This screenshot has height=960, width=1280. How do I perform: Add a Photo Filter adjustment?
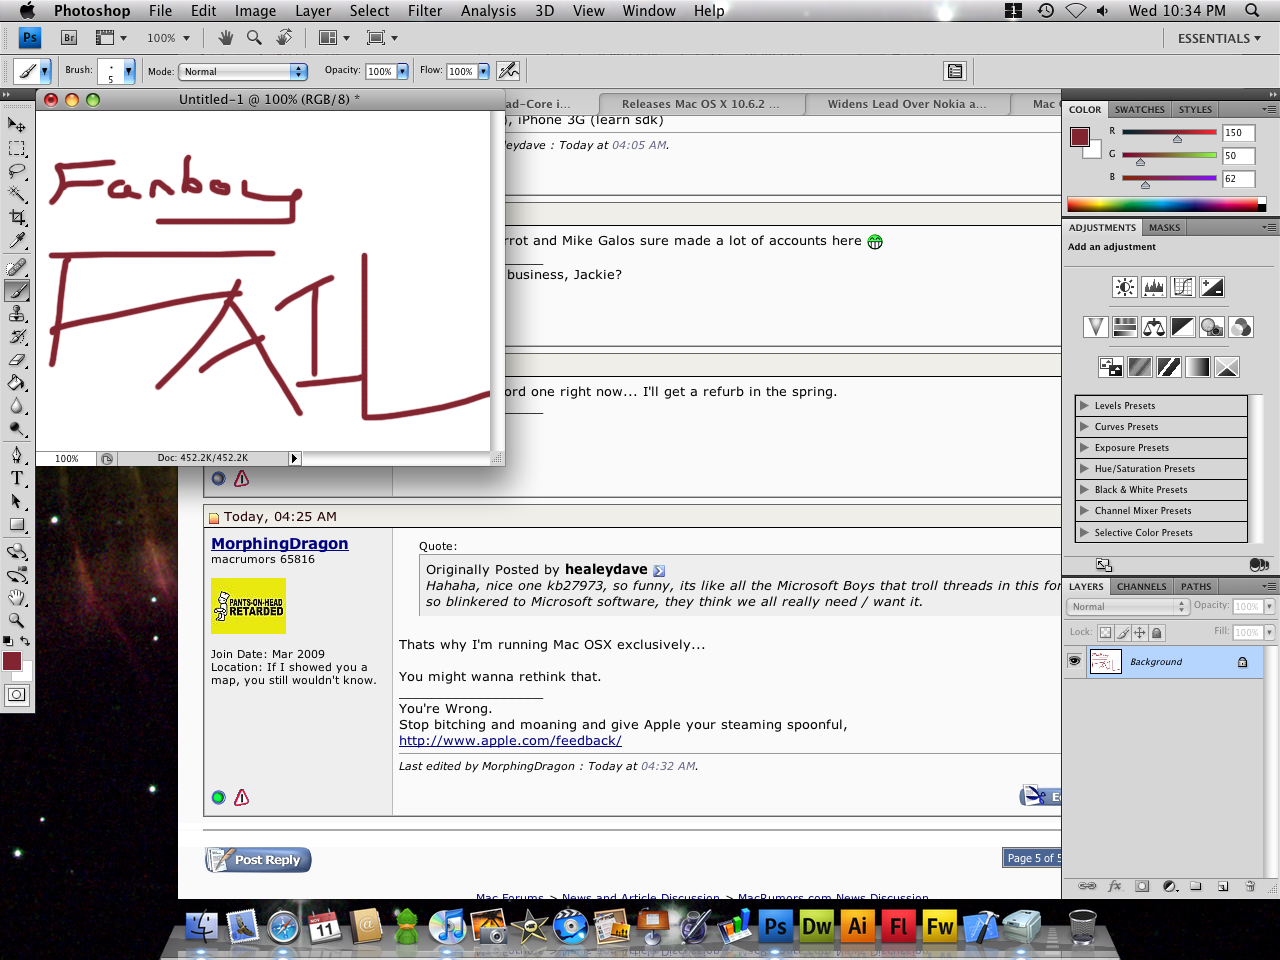tap(1212, 327)
